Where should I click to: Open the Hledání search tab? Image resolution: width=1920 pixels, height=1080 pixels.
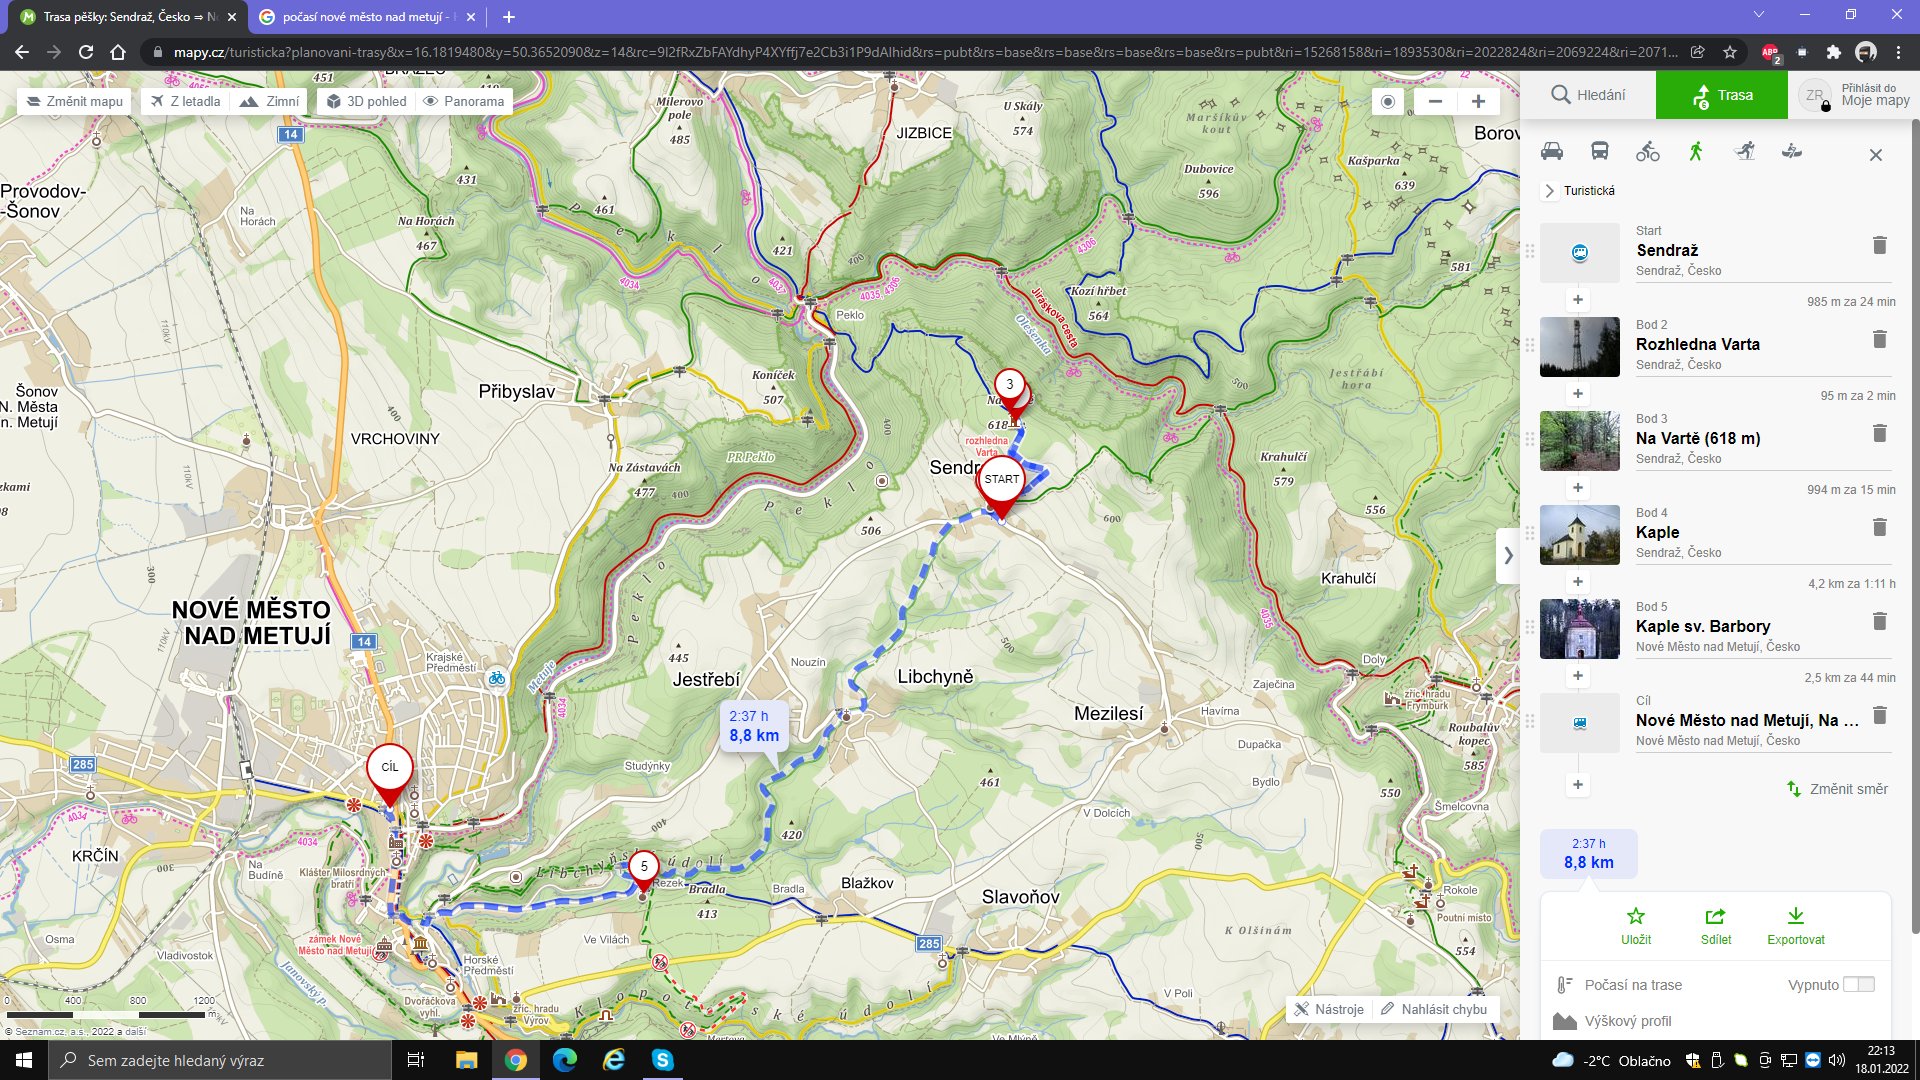[x=1588, y=95]
